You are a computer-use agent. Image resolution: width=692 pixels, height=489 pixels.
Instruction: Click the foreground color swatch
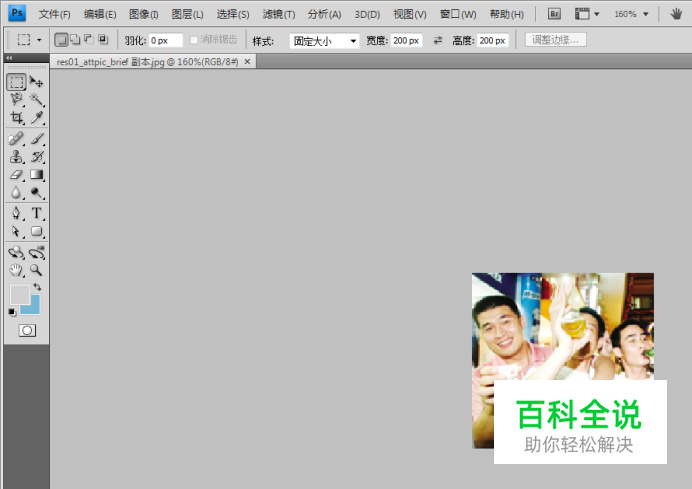point(20,294)
